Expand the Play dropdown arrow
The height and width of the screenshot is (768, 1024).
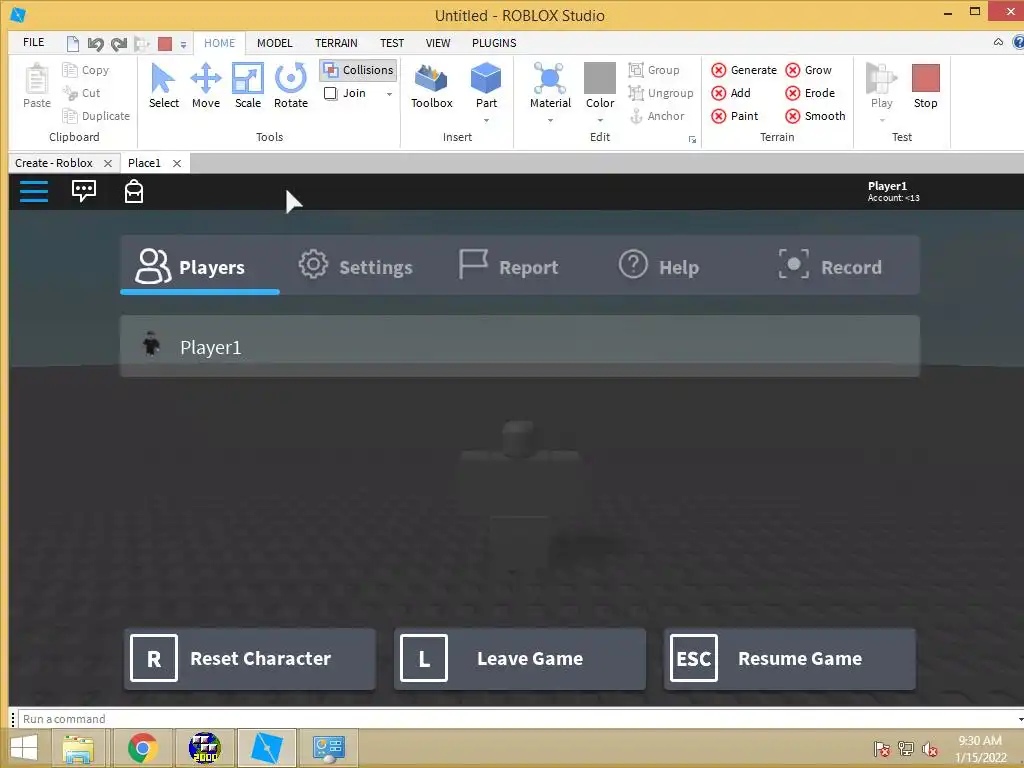[x=882, y=120]
